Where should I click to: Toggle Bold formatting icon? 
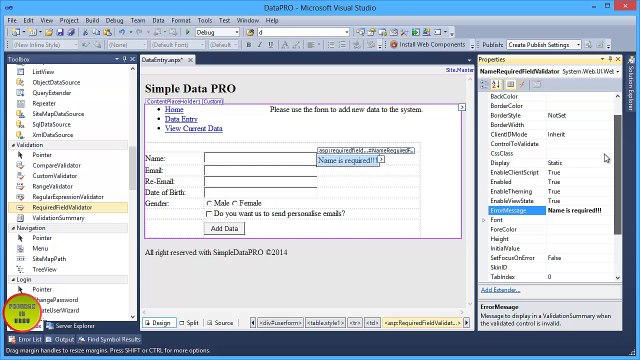(x=249, y=45)
